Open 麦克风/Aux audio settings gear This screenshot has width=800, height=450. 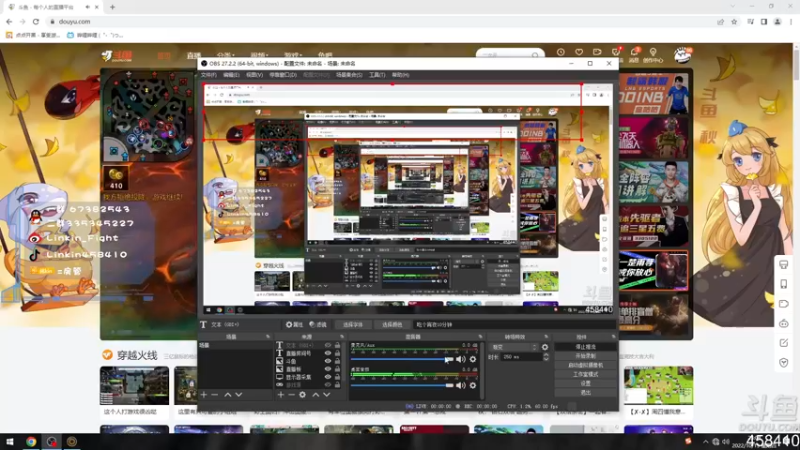point(473,359)
